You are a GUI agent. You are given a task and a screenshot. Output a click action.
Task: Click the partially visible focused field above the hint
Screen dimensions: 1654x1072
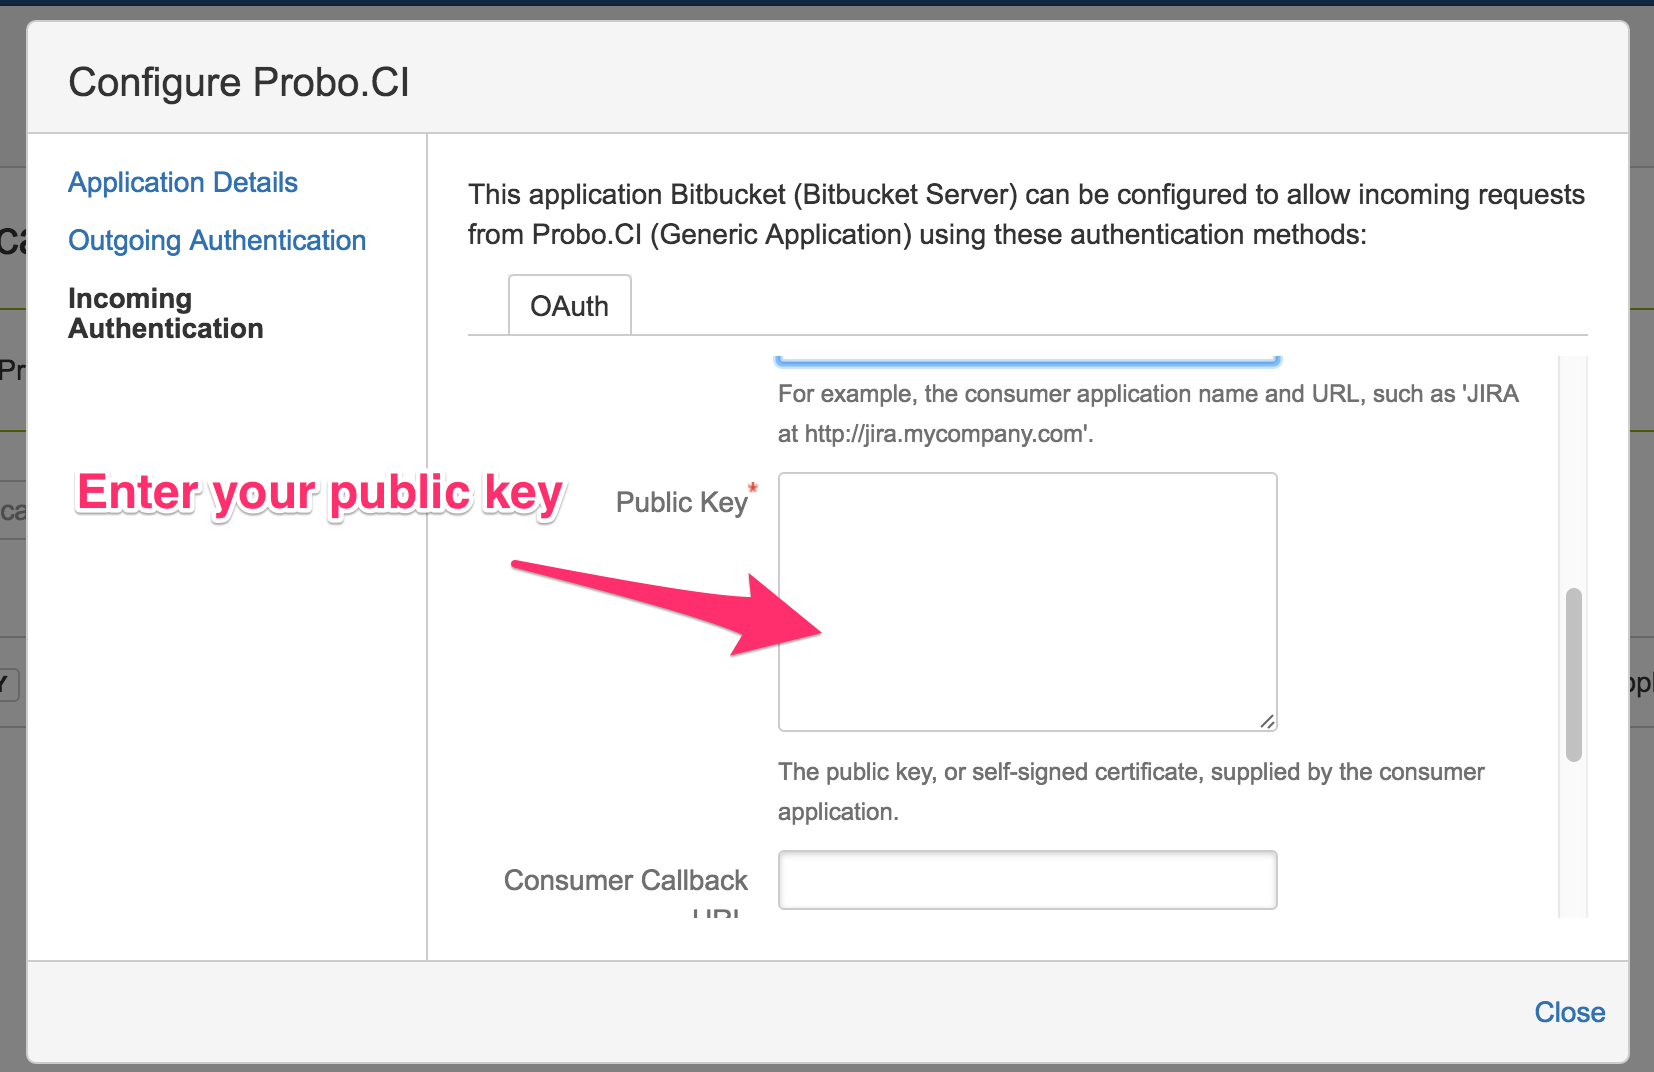click(x=1027, y=358)
